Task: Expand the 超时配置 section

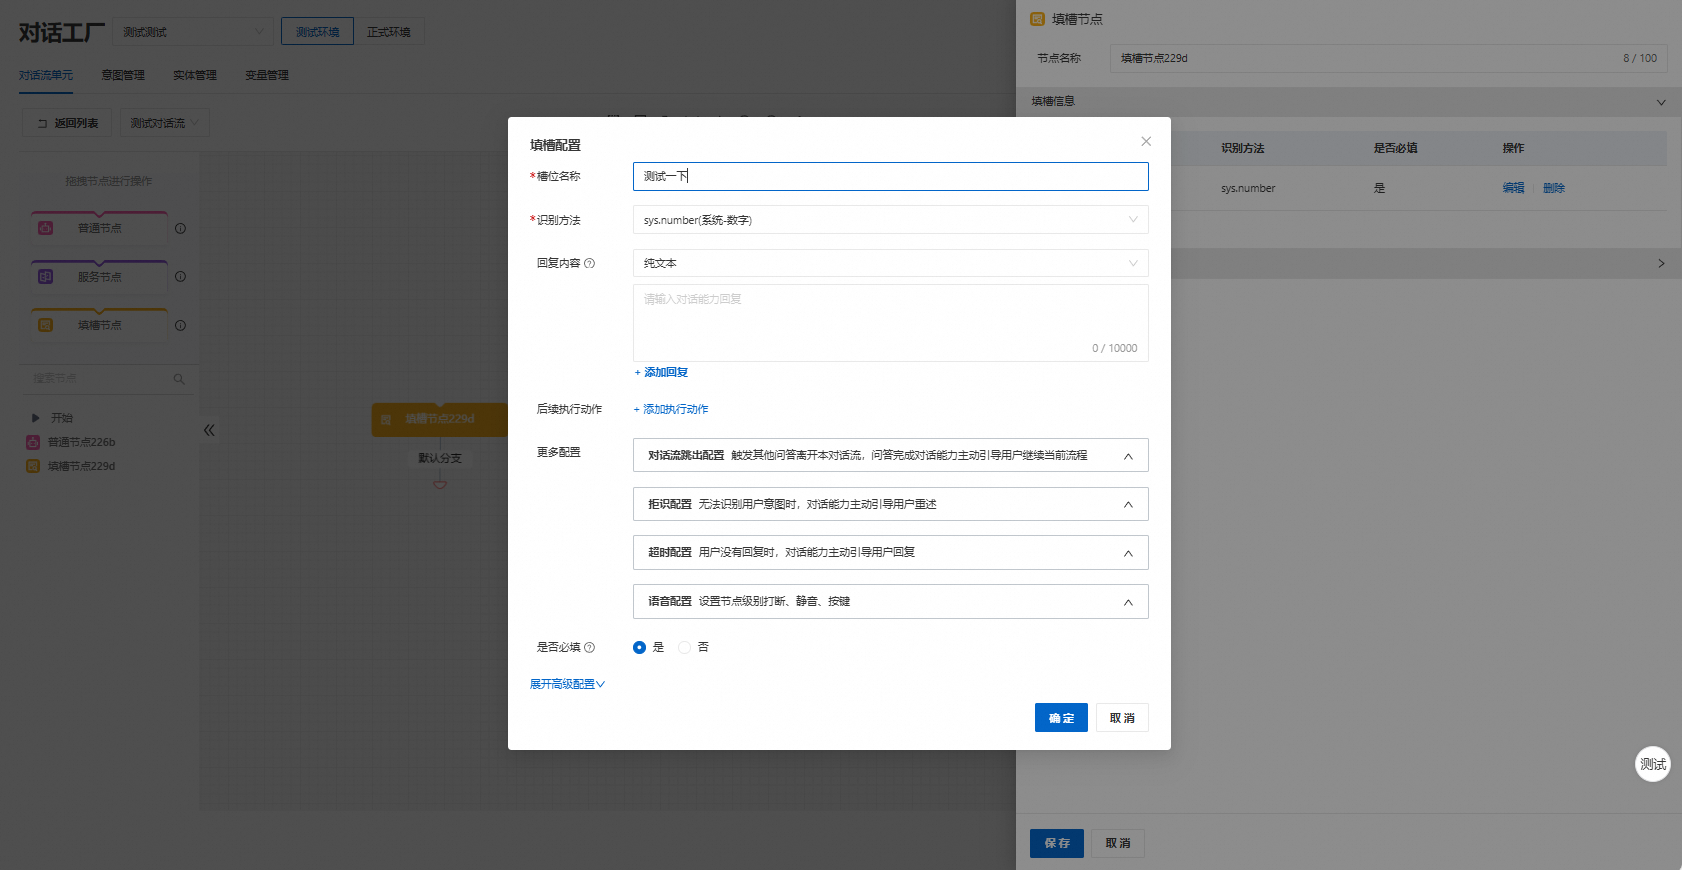Action: pos(890,552)
